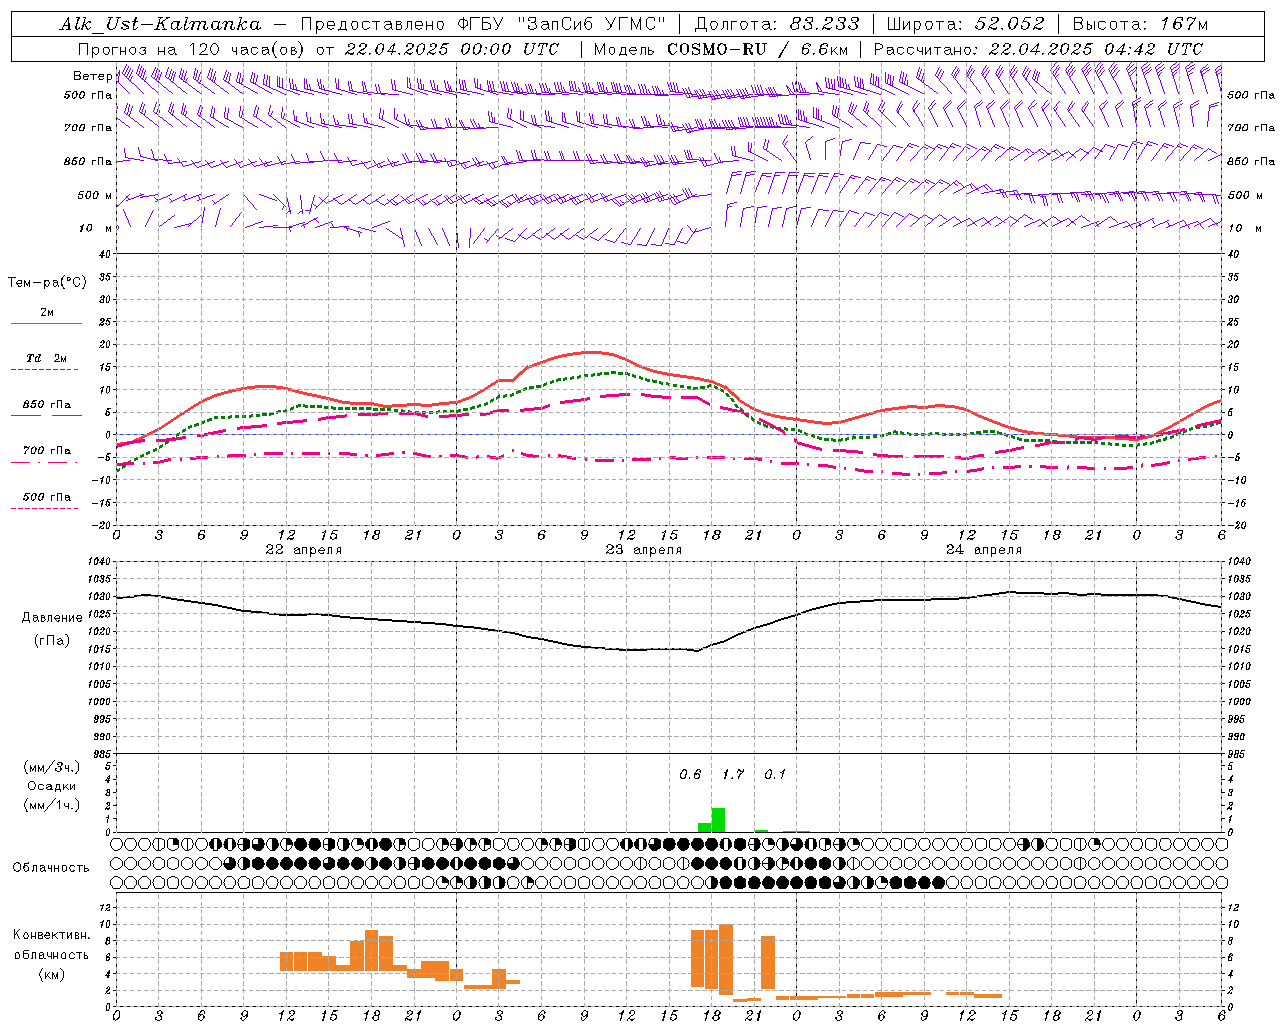
Task: Click the solid red 2м legend line
Action: 46,324
